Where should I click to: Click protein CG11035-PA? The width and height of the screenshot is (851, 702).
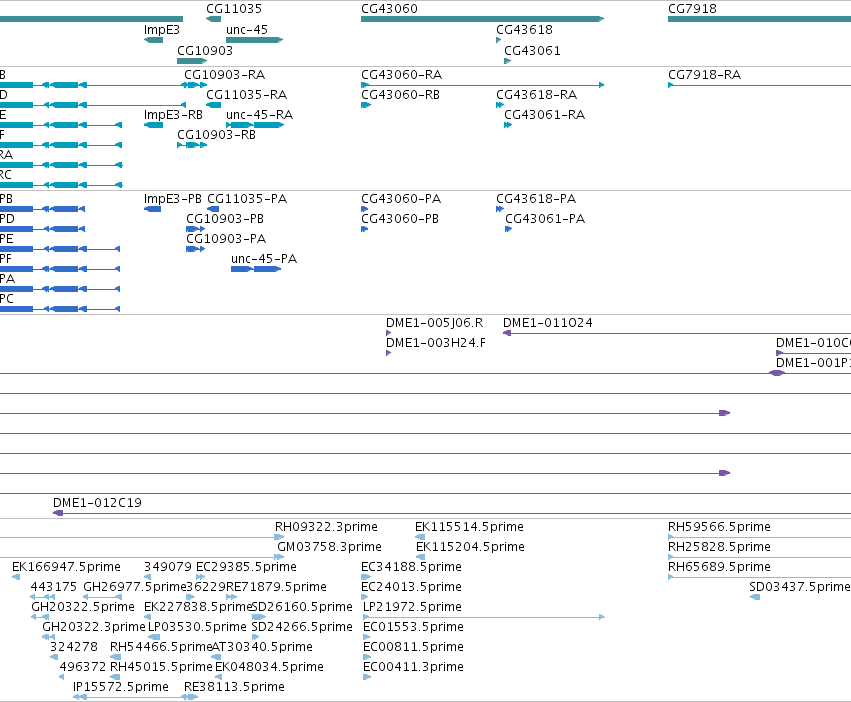pos(247,199)
